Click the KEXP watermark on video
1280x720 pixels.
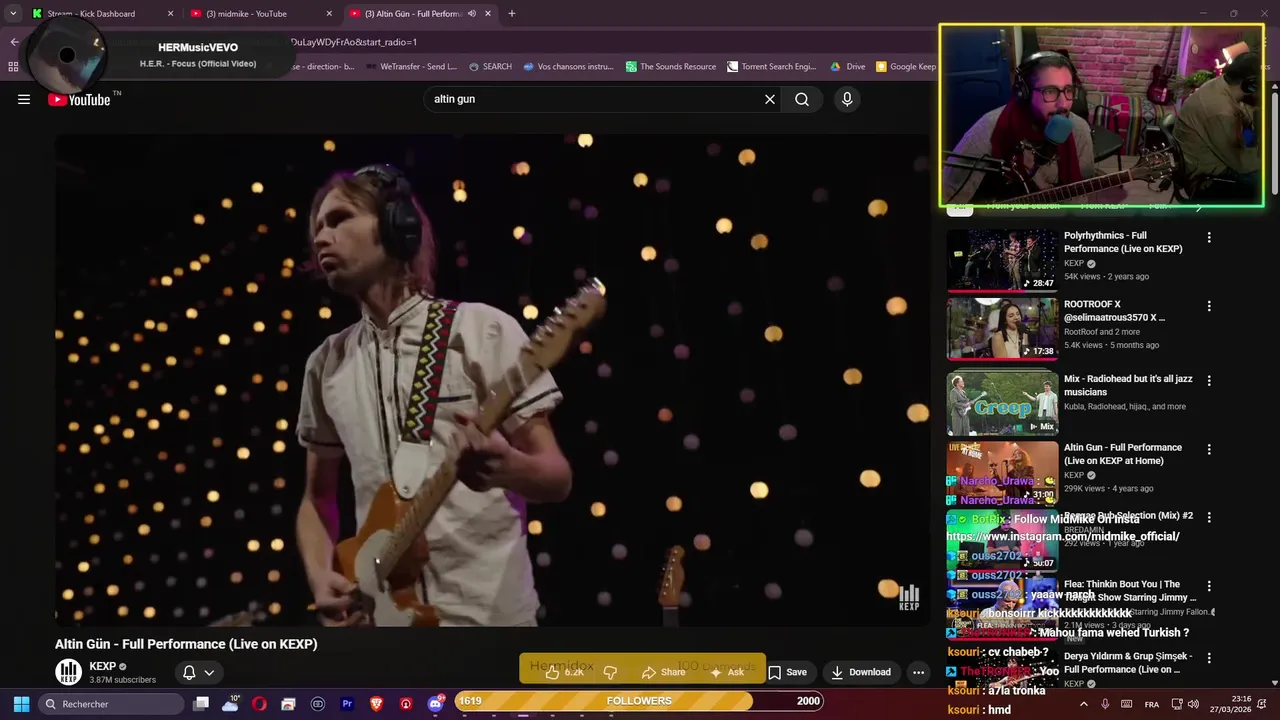(909, 598)
